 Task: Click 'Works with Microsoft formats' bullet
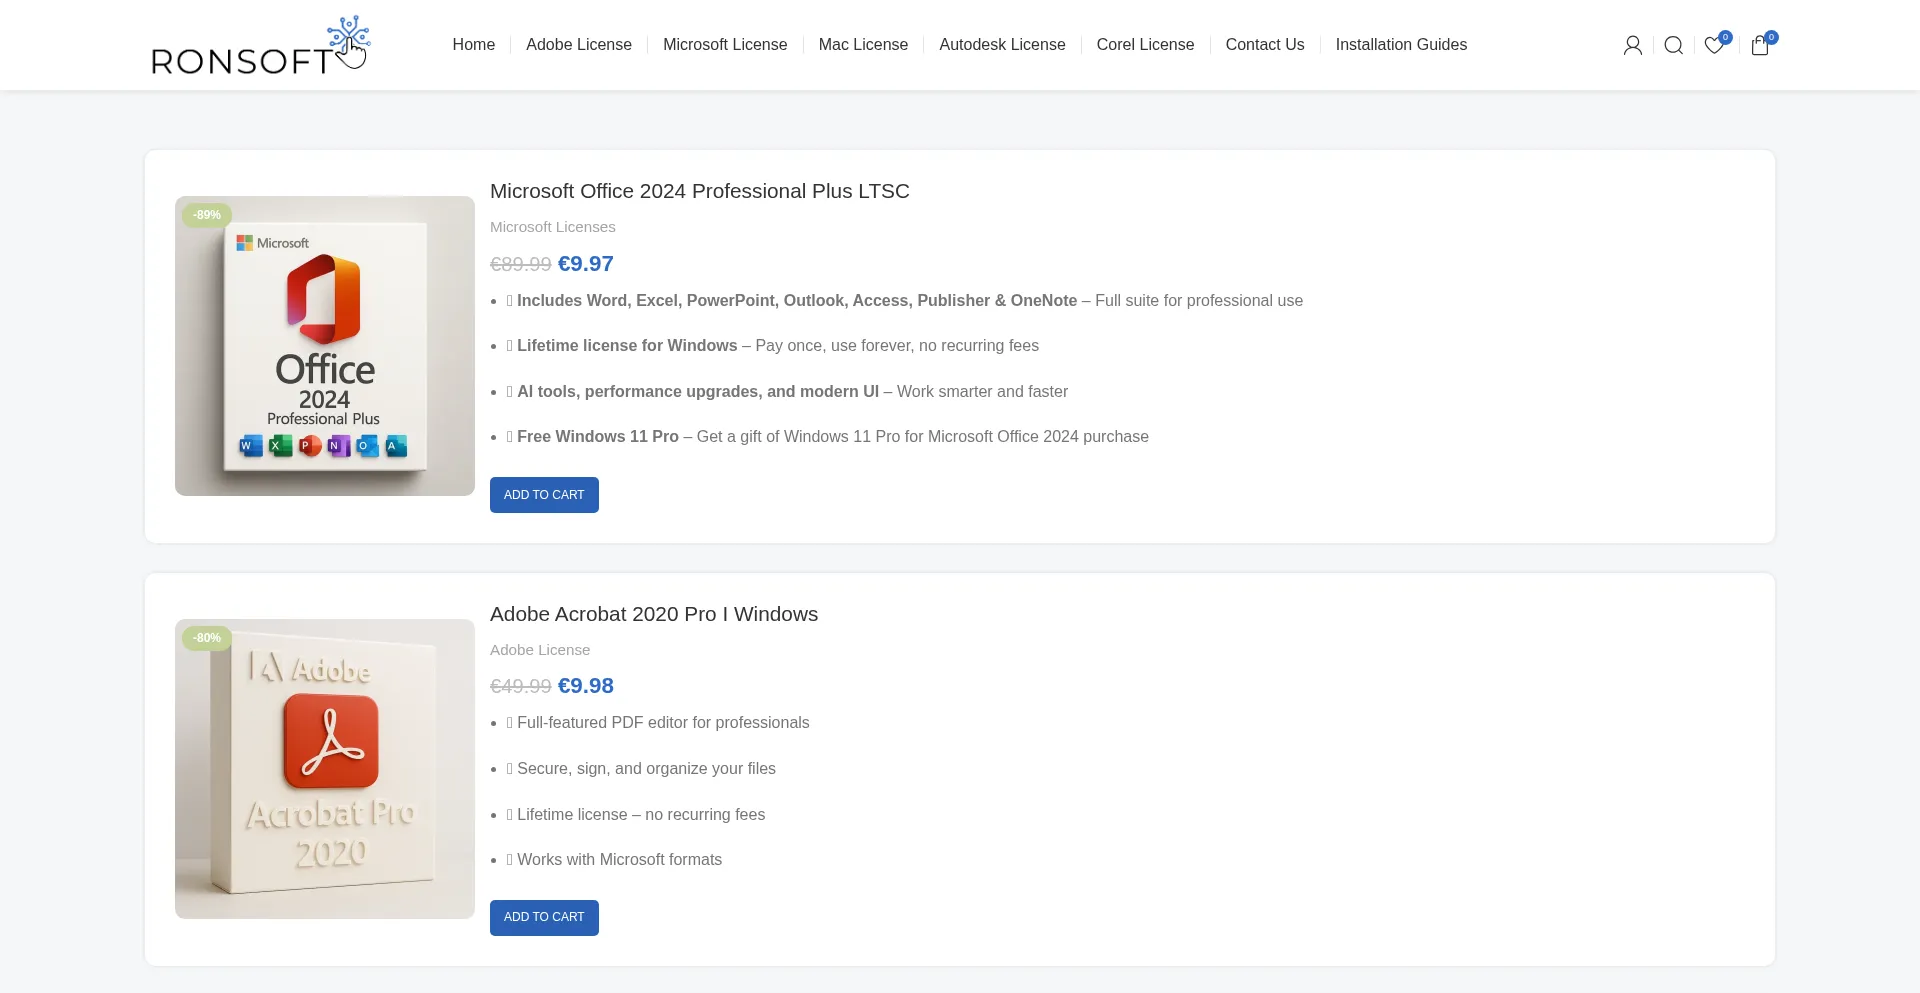point(614,860)
